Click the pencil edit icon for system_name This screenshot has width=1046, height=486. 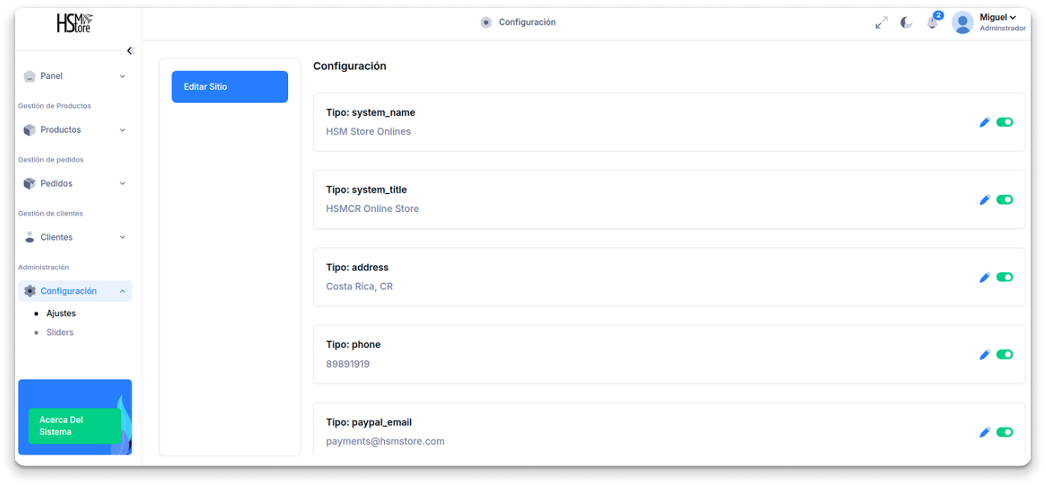click(x=984, y=122)
